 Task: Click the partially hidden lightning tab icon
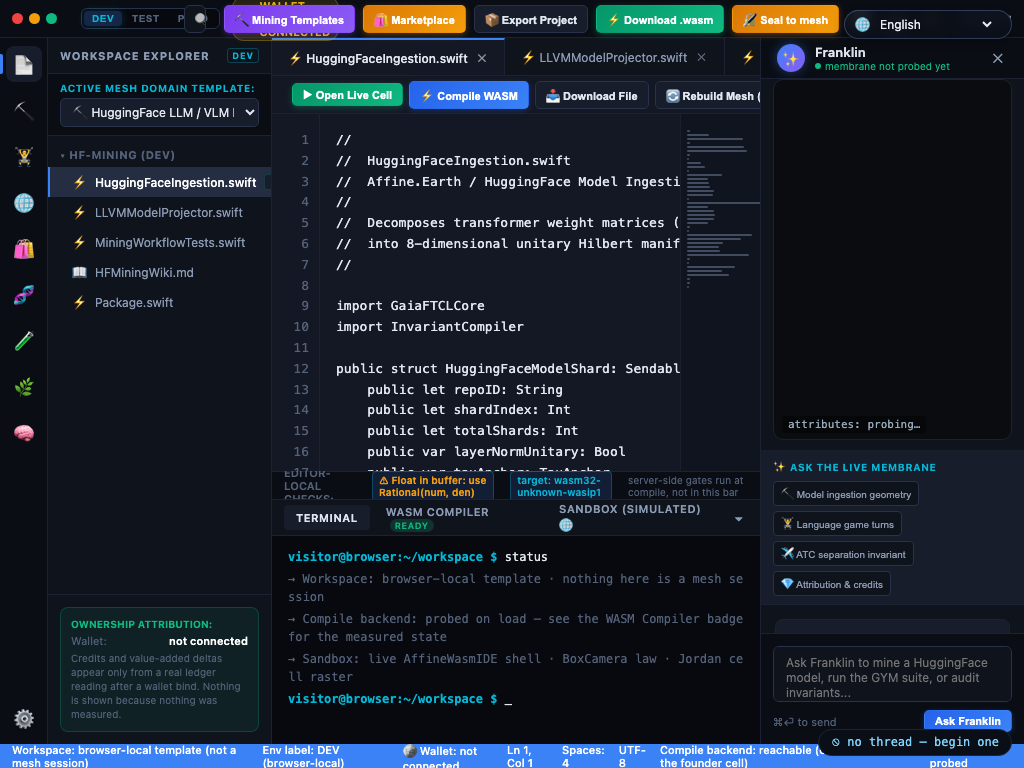click(748, 57)
